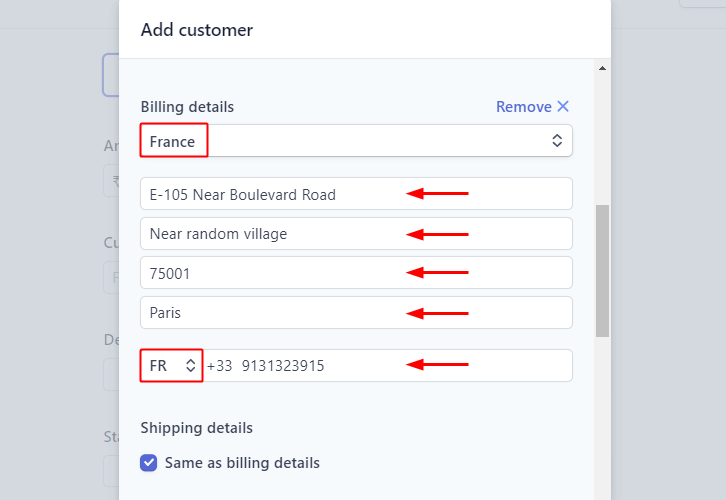Image resolution: width=726 pixels, height=500 pixels.
Task: Click into the Paris city field
Action: pos(356,312)
